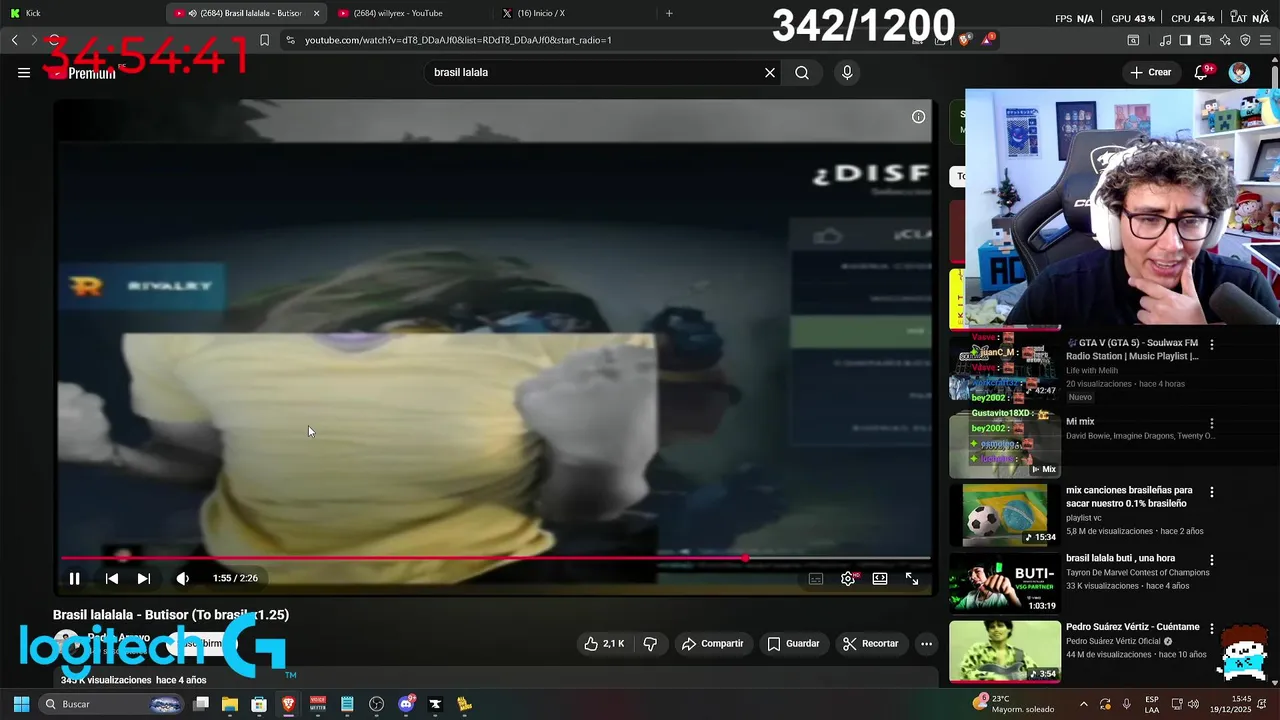
Task: Open the Windows Start menu
Action: [x=21, y=704]
